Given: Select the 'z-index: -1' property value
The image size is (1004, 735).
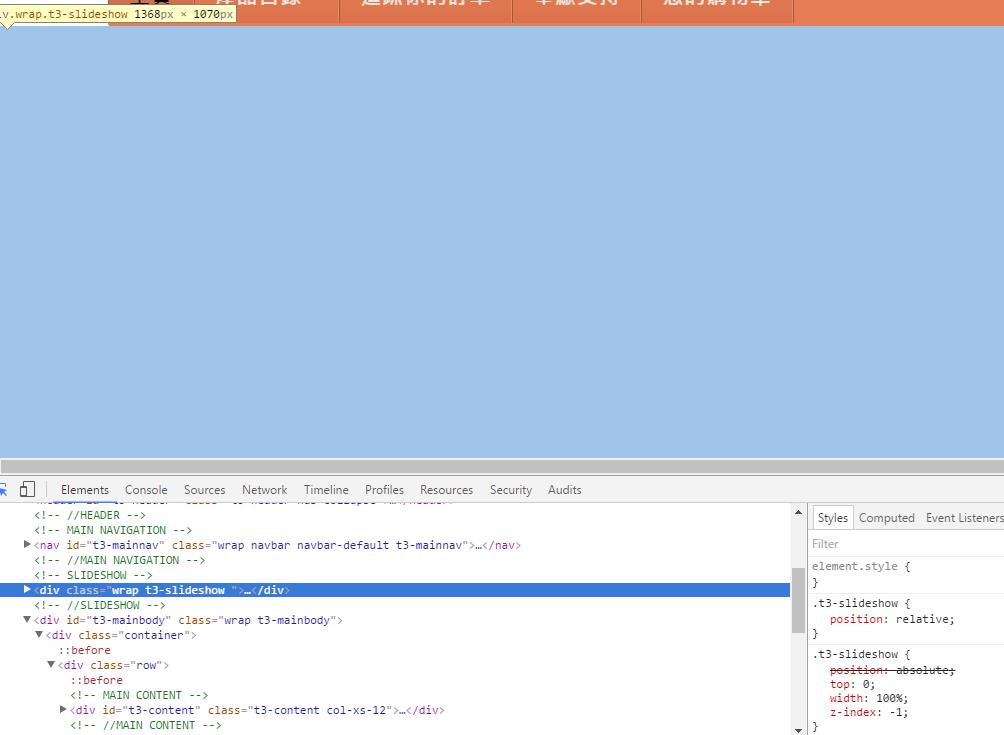Looking at the screenshot, I should pos(895,712).
